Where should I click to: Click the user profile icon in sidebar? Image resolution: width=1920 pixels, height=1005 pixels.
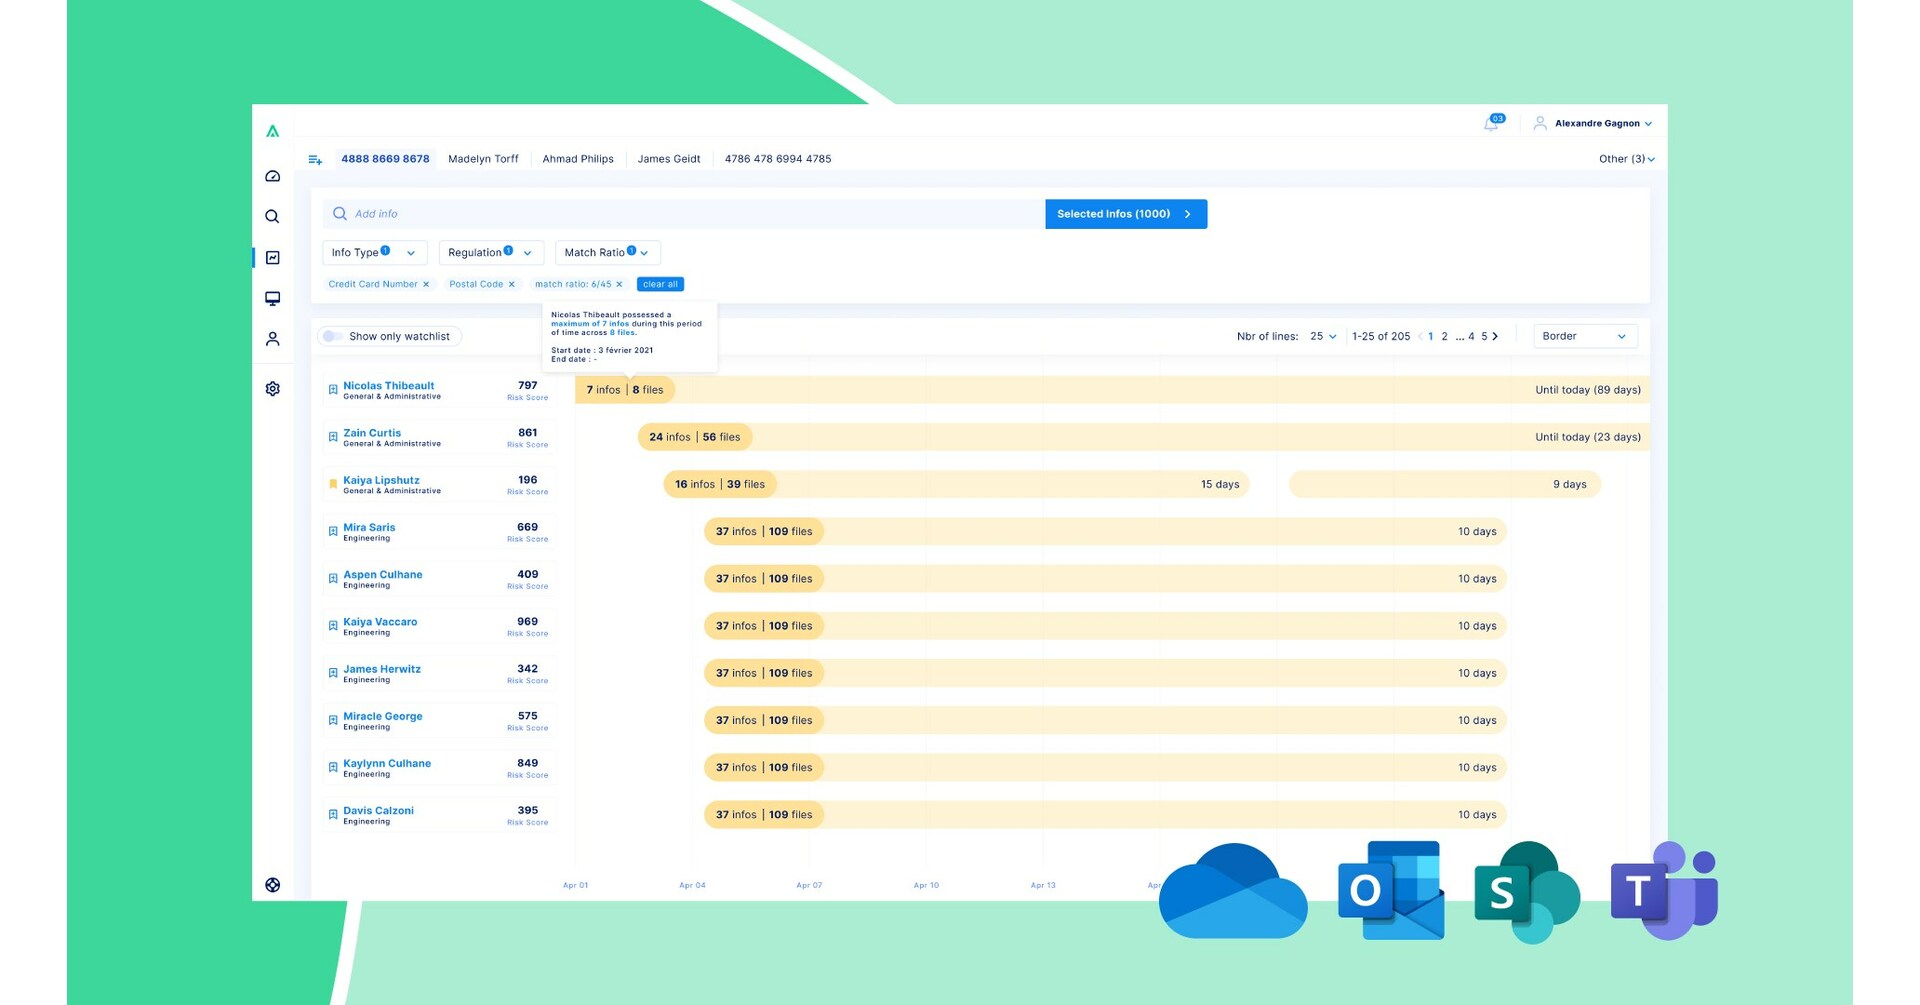pyautogui.click(x=272, y=339)
